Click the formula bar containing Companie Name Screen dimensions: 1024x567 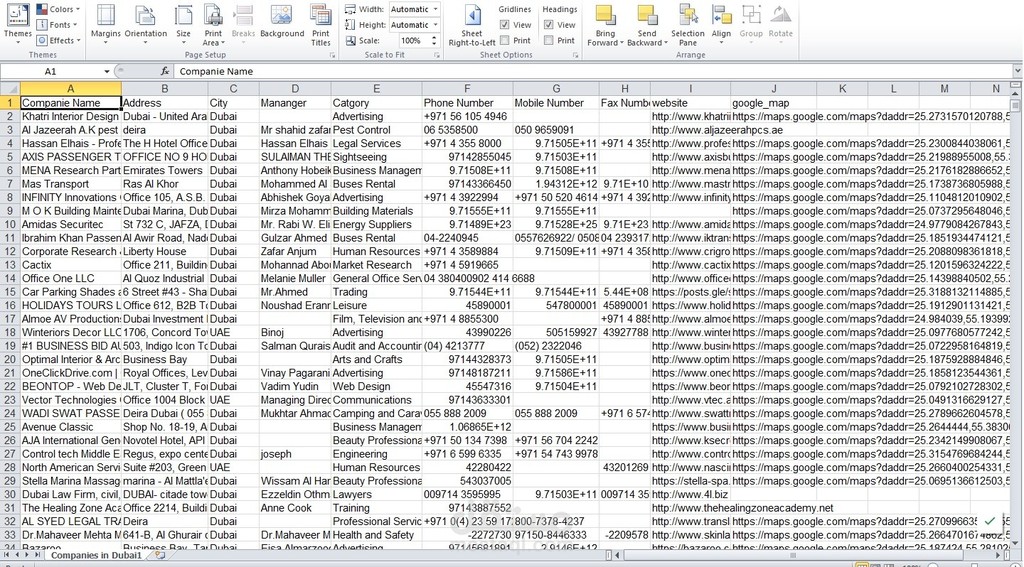click(x=590, y=72)
